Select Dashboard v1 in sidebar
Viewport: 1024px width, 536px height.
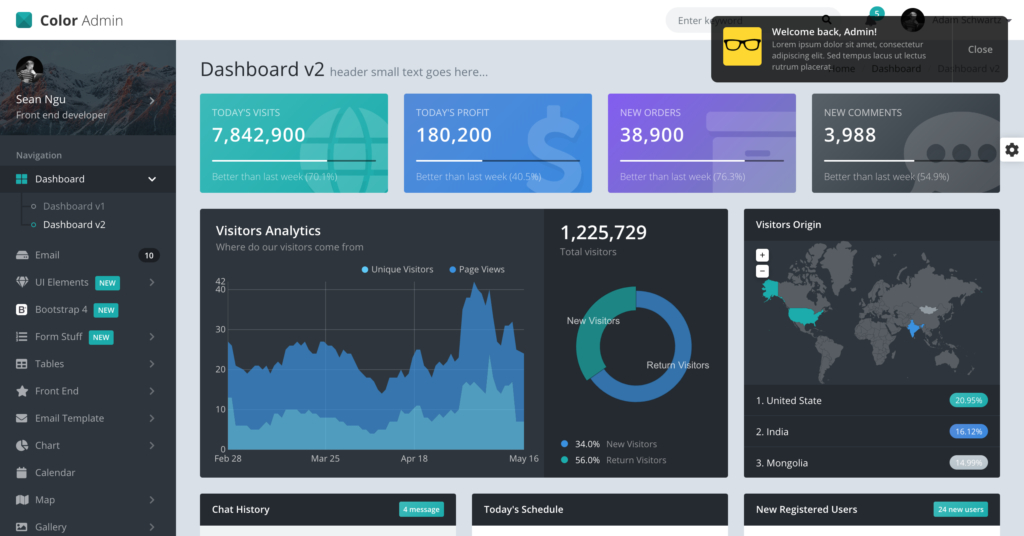pyautogui.click(x=74, y=206)
